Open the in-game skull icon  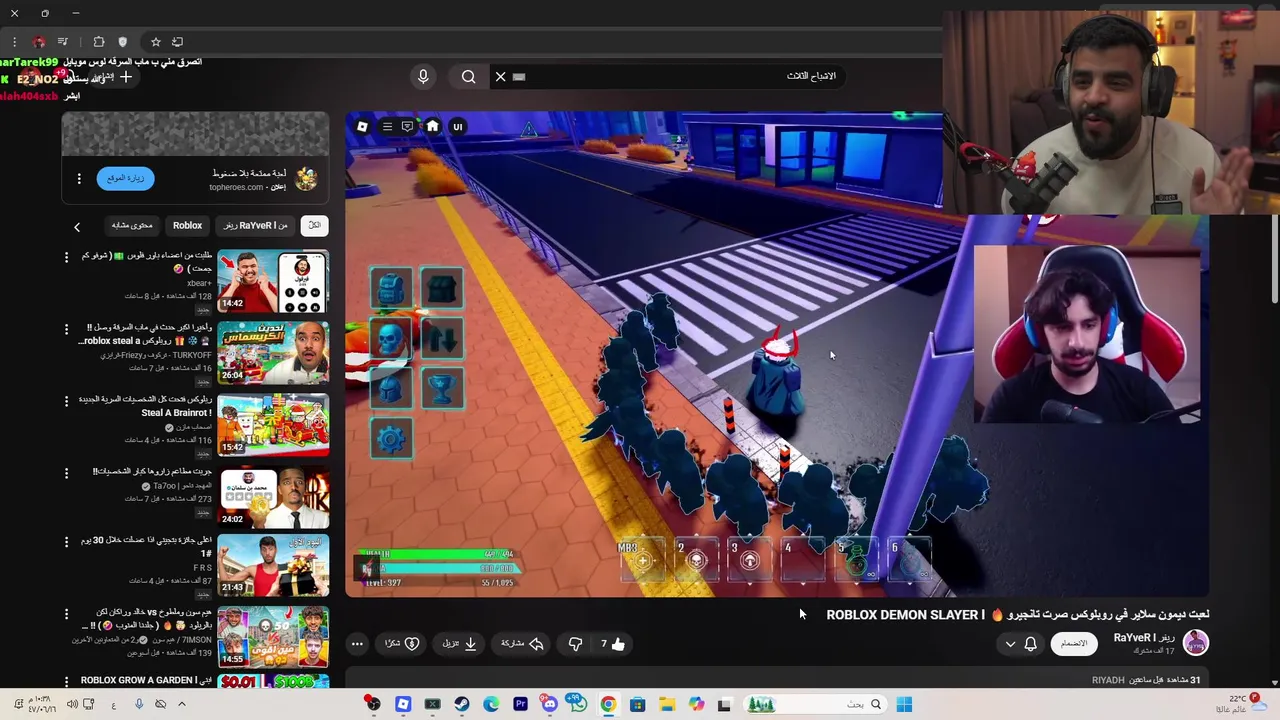pos(391,338)
